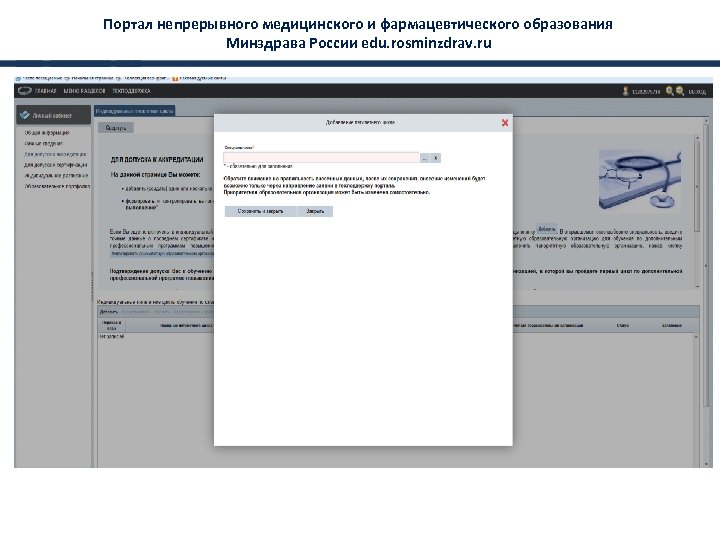Image resolution: width=720 pixels, height=540 pixels.
Task: Click the user profile icon in the top bar
Action: [x=625, y=91]
